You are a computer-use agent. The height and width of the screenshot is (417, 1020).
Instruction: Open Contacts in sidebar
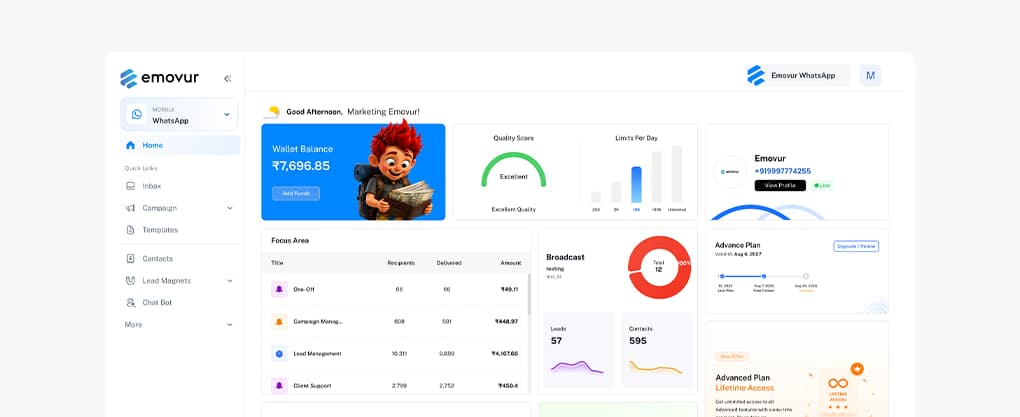click(x=157, y=259)
